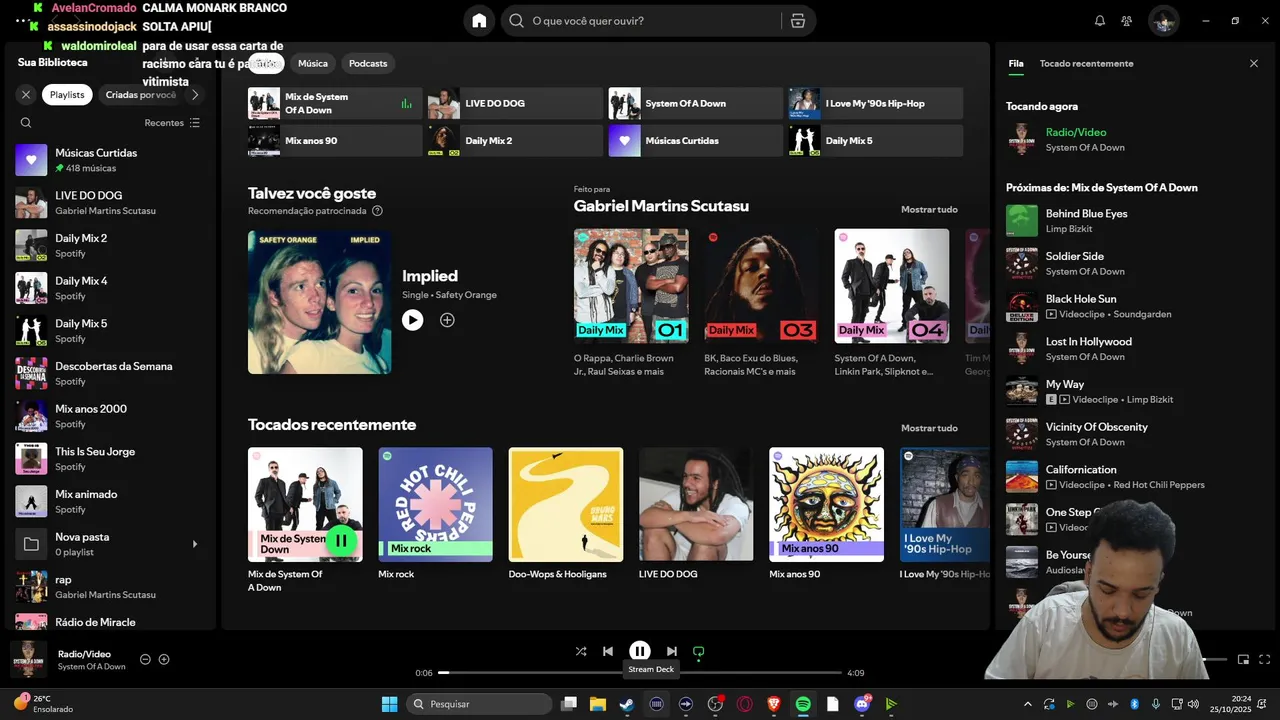Toggle shuffle in the player
This screenshot has height=720, width=1280.
581,651
